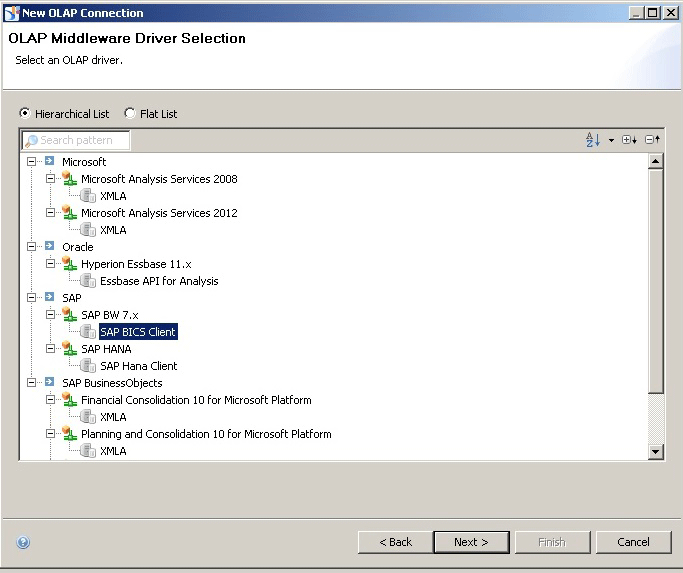Select the SAP BICS Client driver

pos(138,332)
